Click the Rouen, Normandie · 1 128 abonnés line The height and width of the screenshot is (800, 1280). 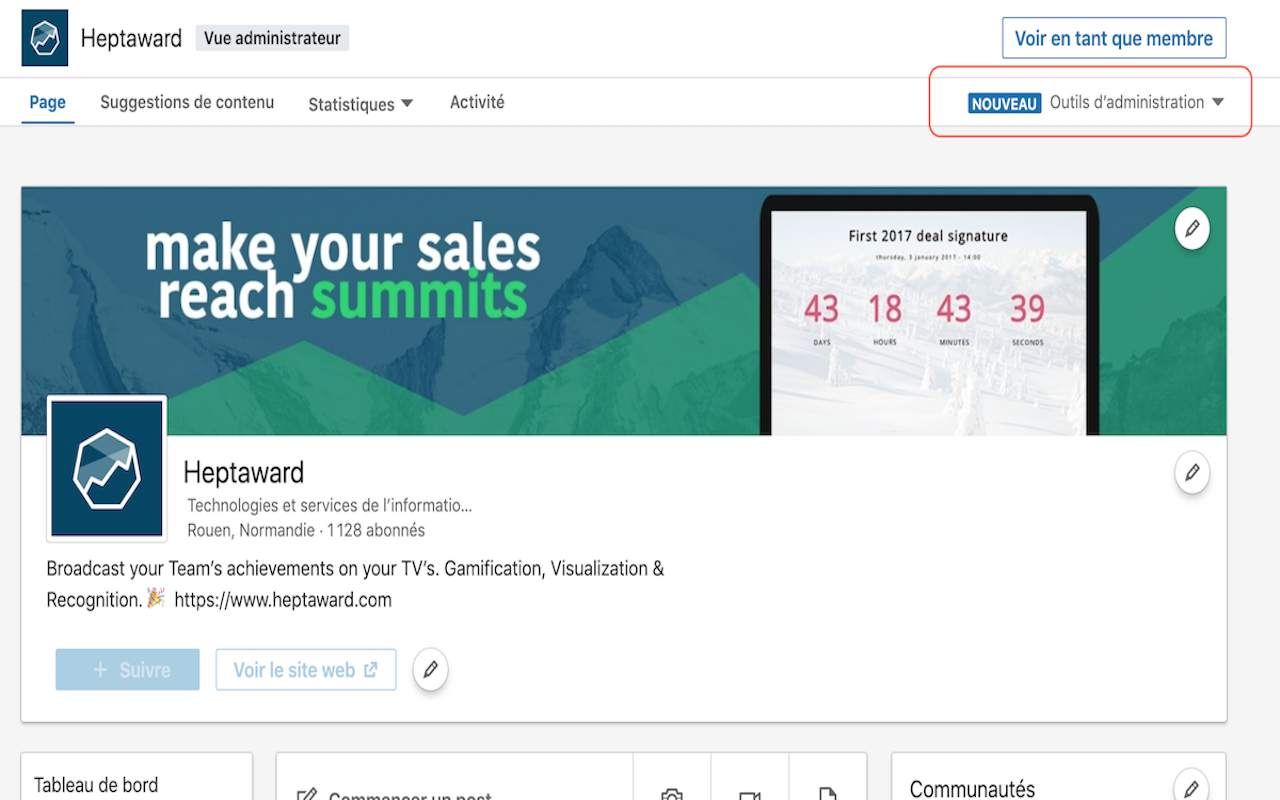(306, 530)
